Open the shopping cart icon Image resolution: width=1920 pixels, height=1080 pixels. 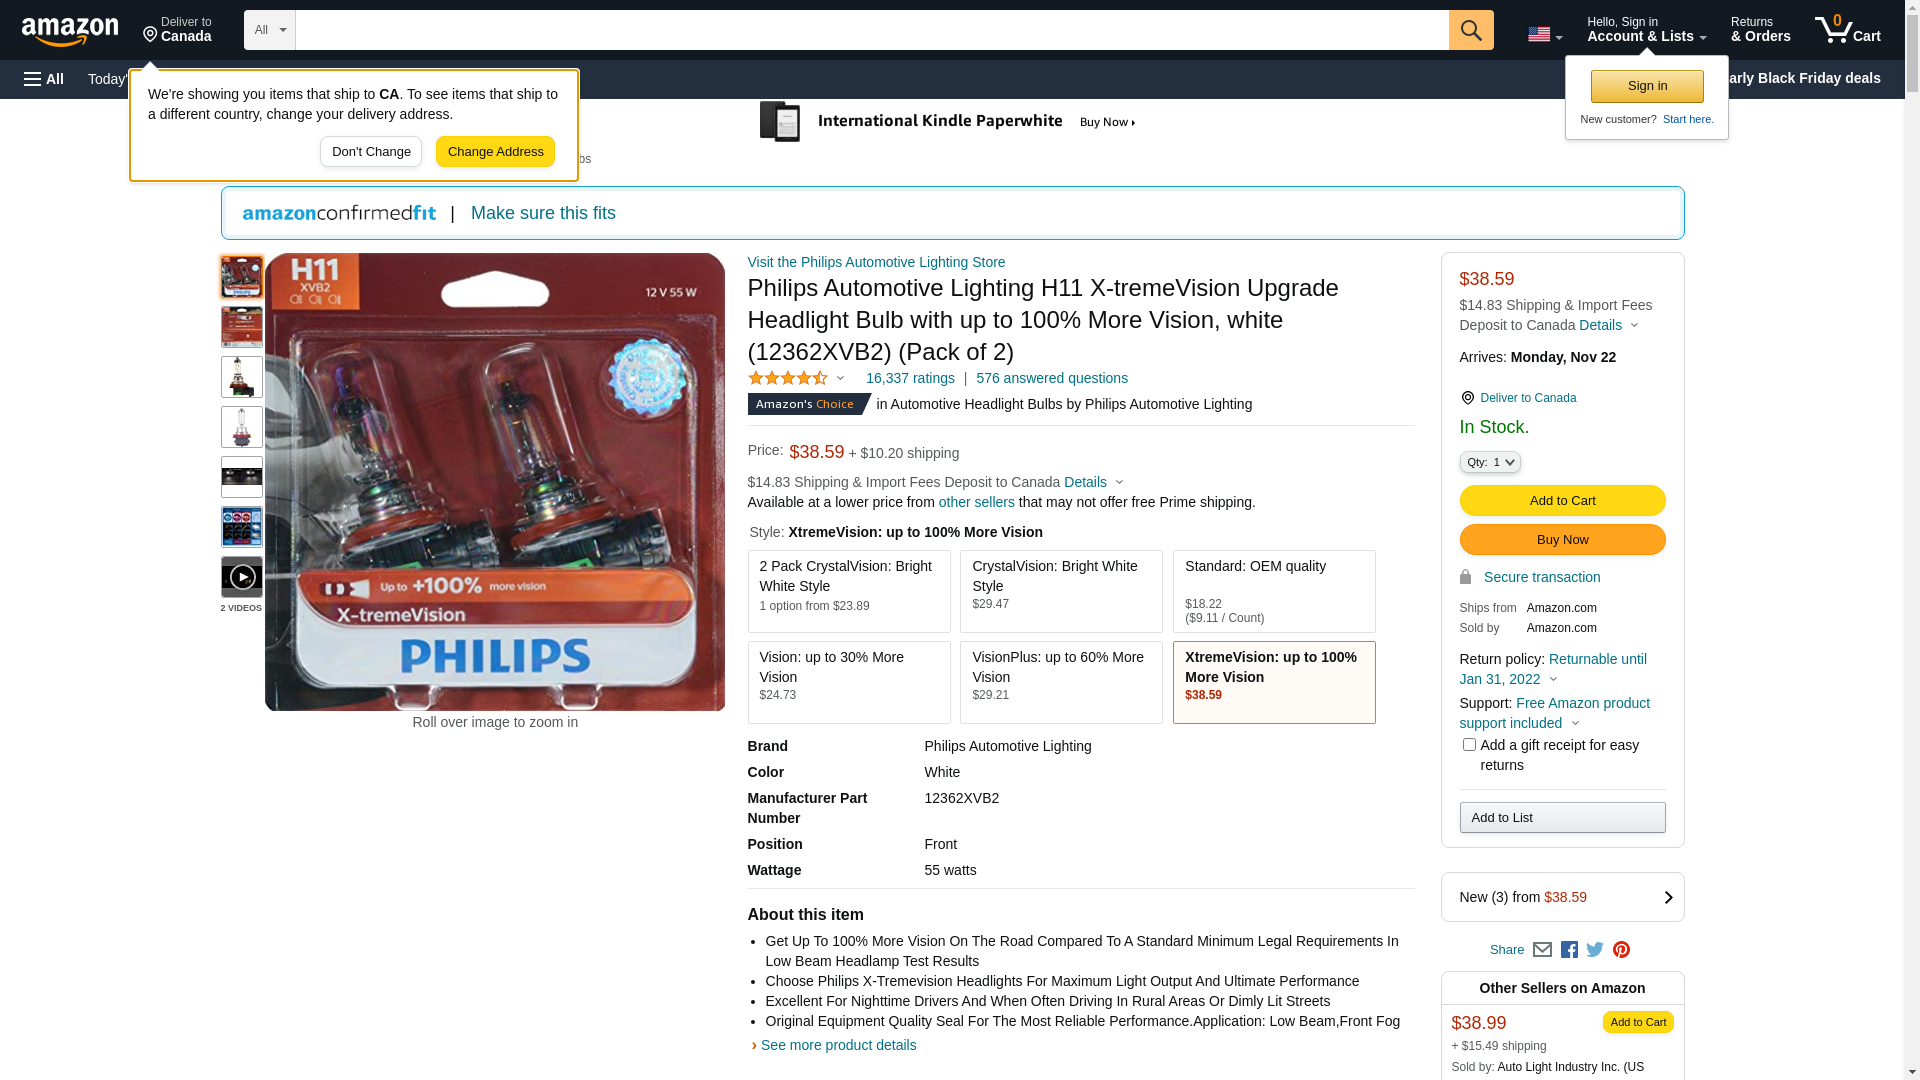point(1847,30)
